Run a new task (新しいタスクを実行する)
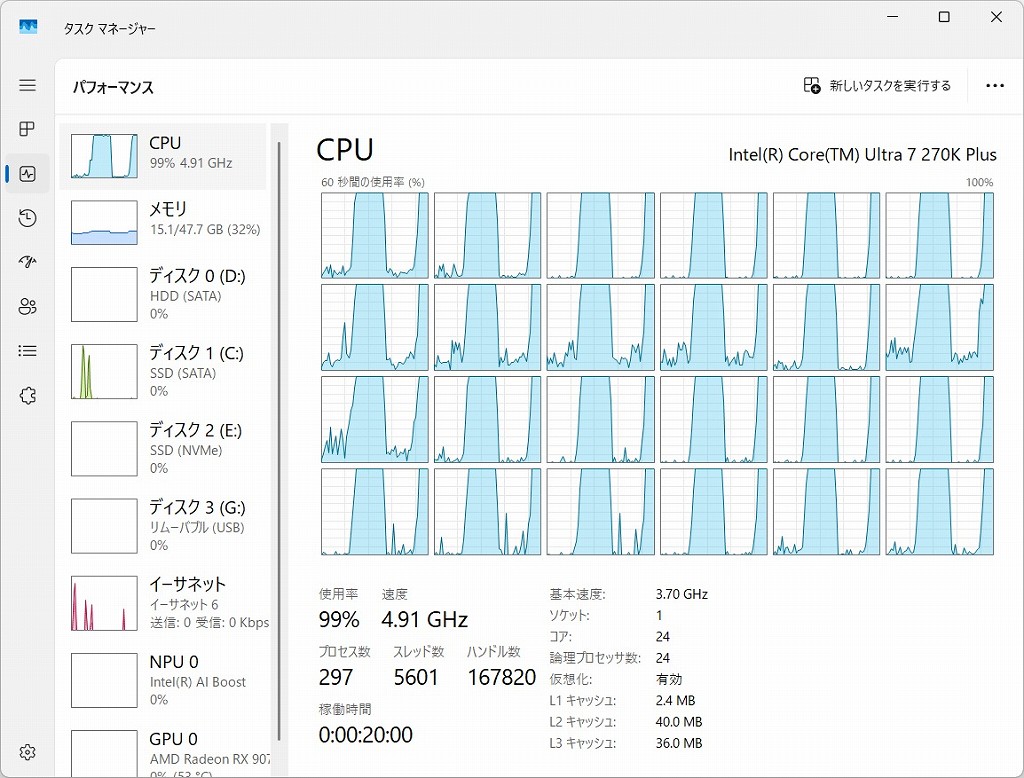The width and height of the screenshot is (1024, 778). point(877,86)
